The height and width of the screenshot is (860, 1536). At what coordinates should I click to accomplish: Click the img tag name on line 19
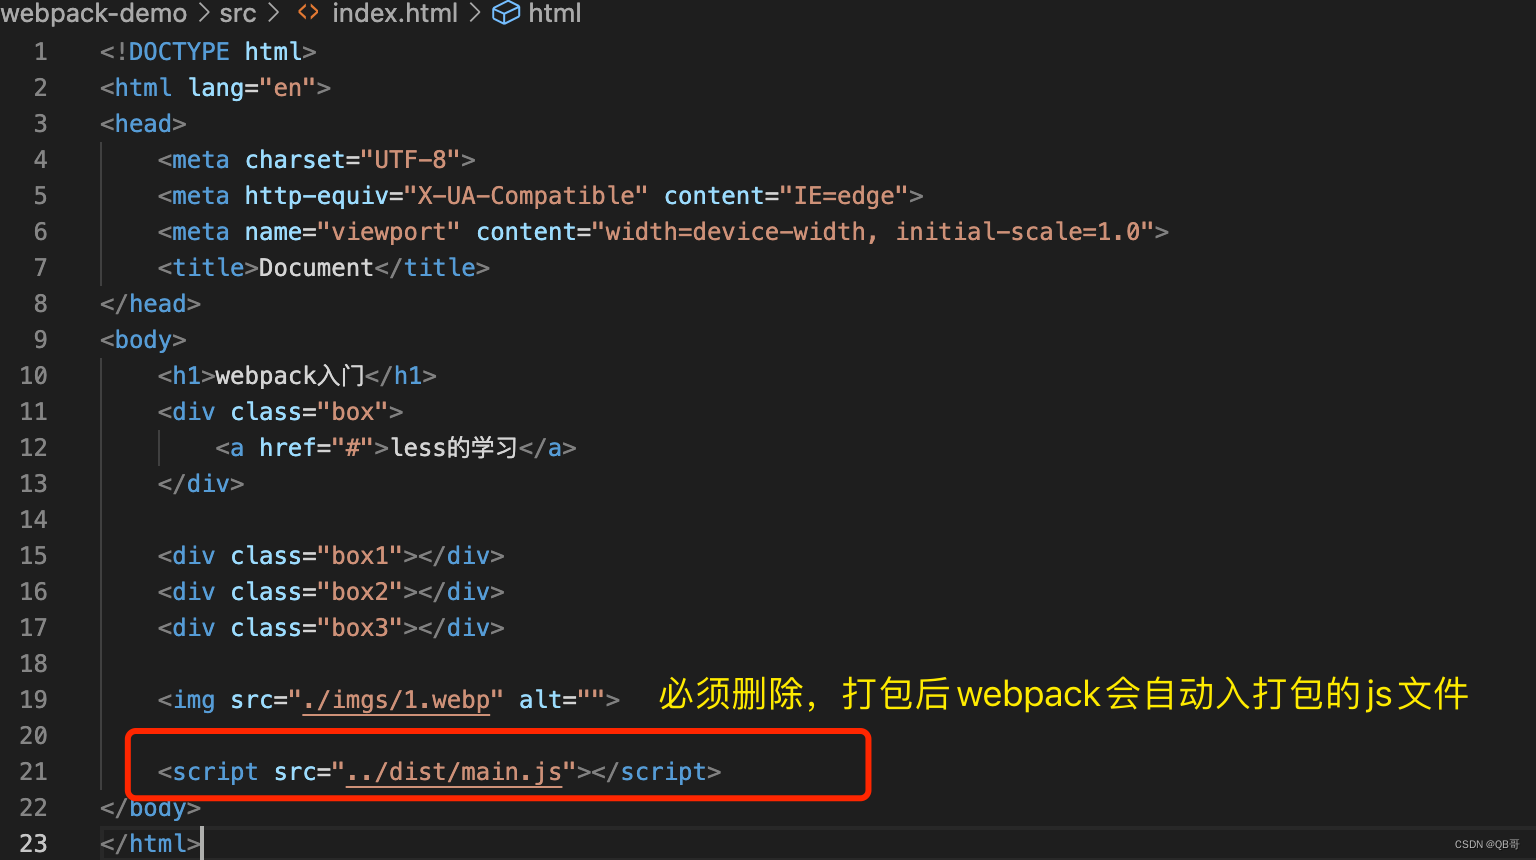(194, 700)
